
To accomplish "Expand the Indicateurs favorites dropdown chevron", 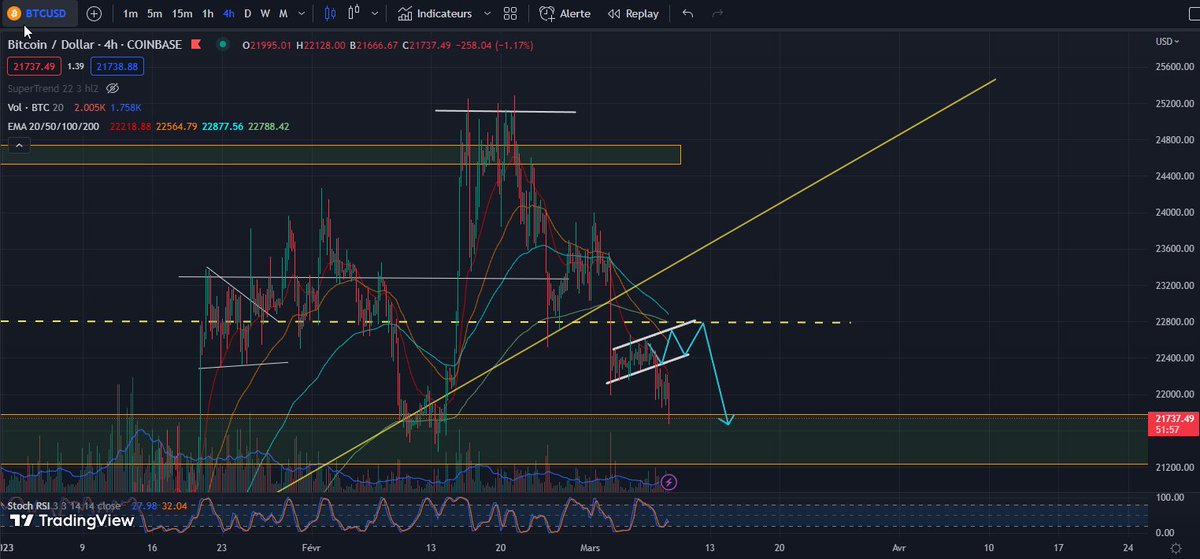I will click(487, 14).
